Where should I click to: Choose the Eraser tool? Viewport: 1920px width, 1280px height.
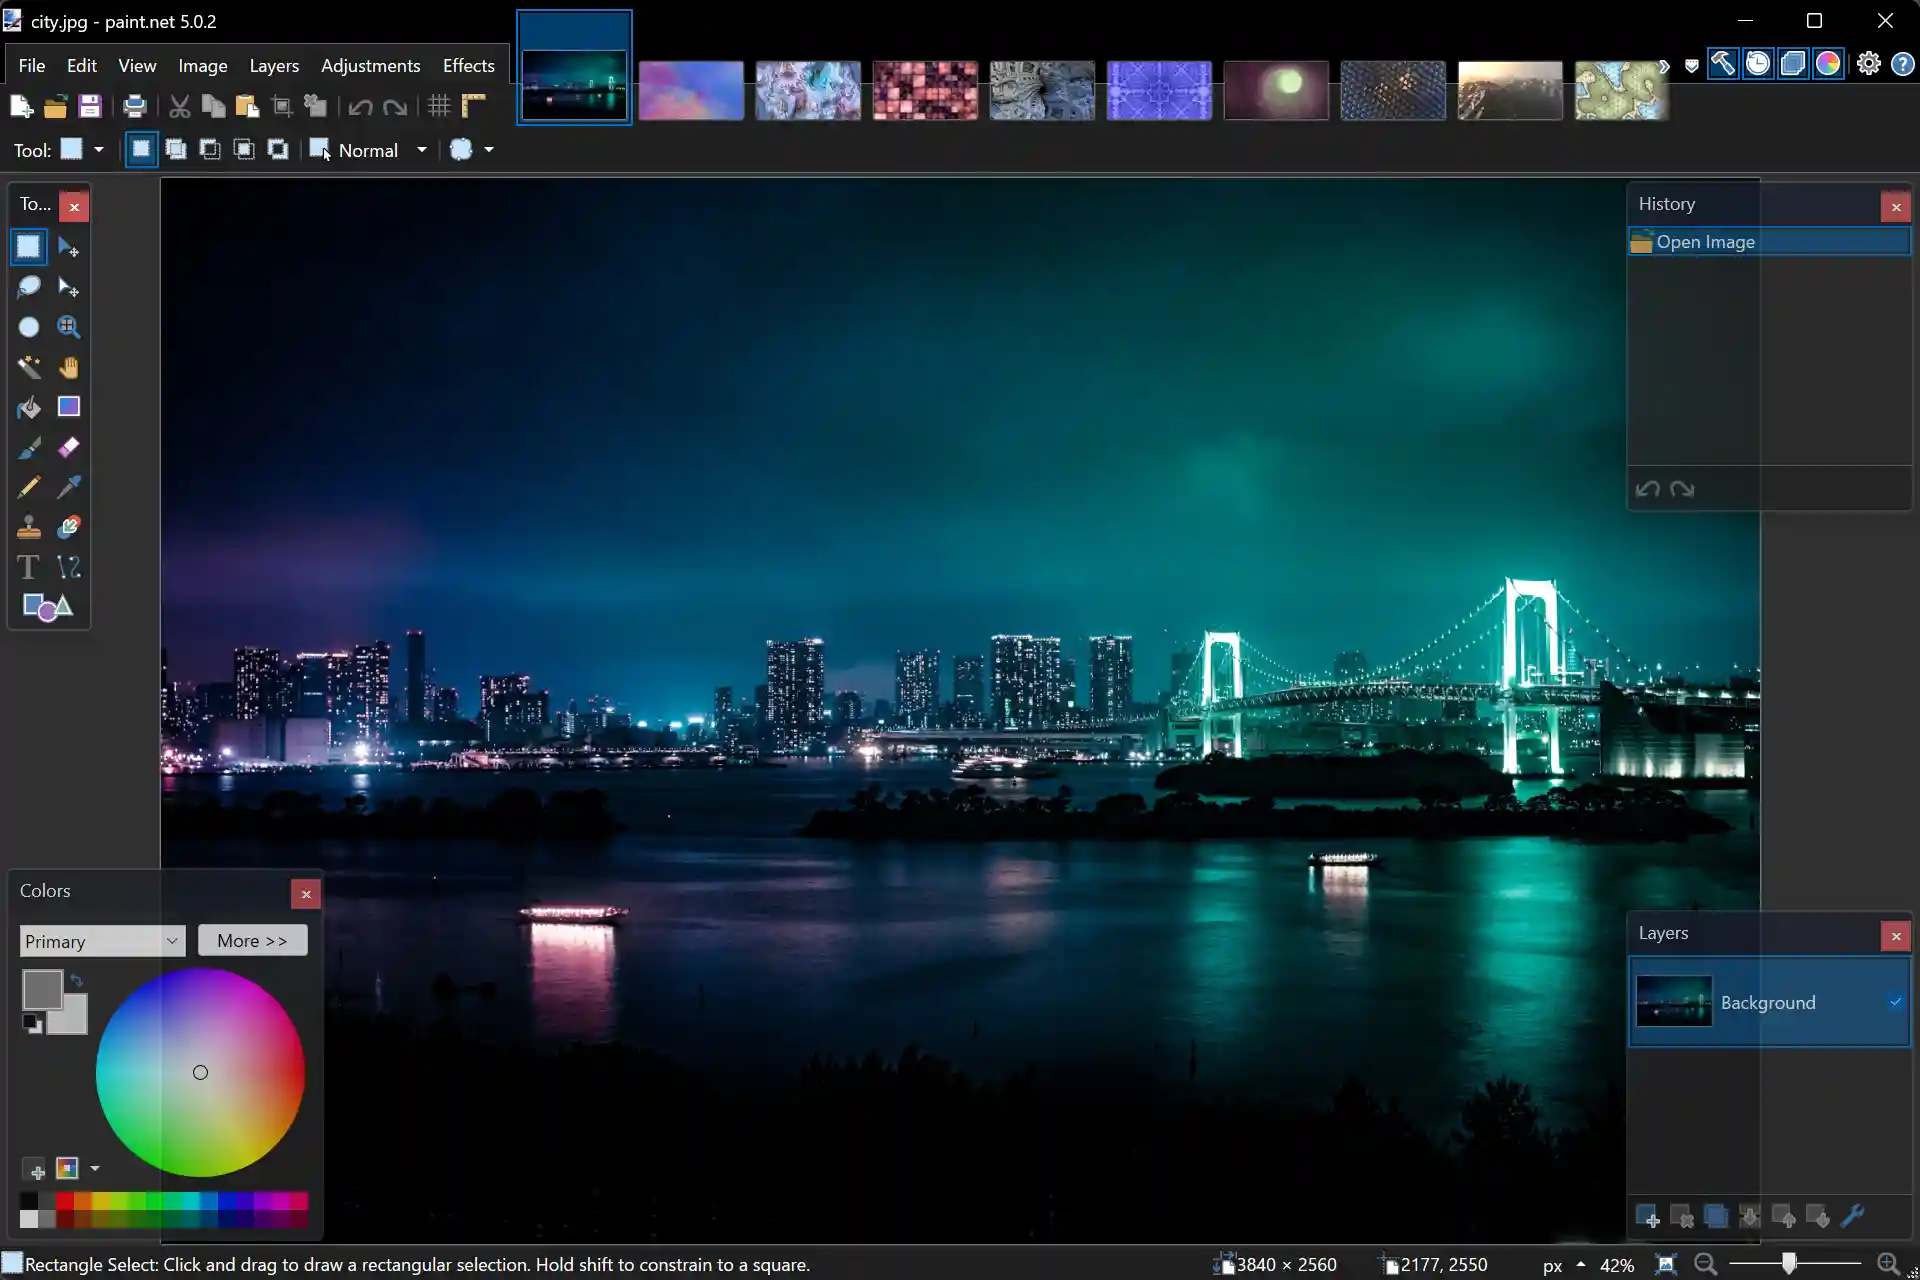(x=68, y=447)
